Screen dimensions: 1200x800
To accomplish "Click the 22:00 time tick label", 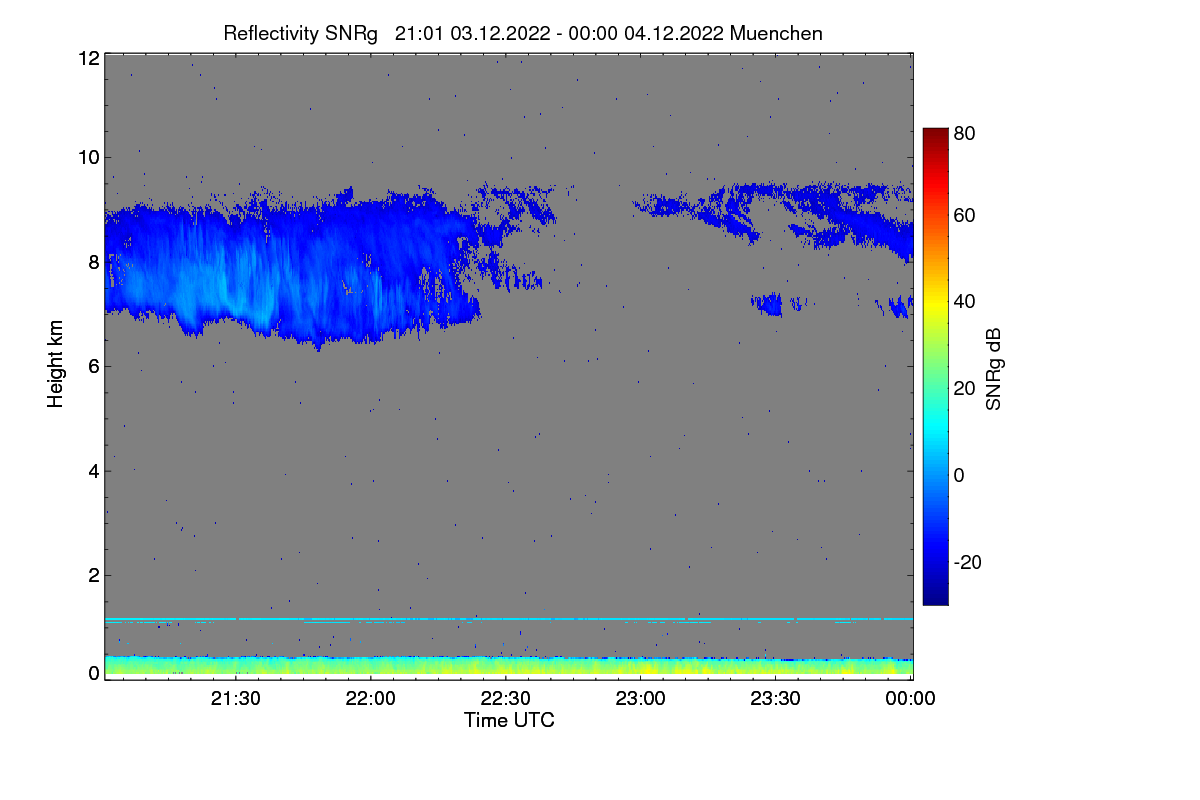I will click(371, 699).
